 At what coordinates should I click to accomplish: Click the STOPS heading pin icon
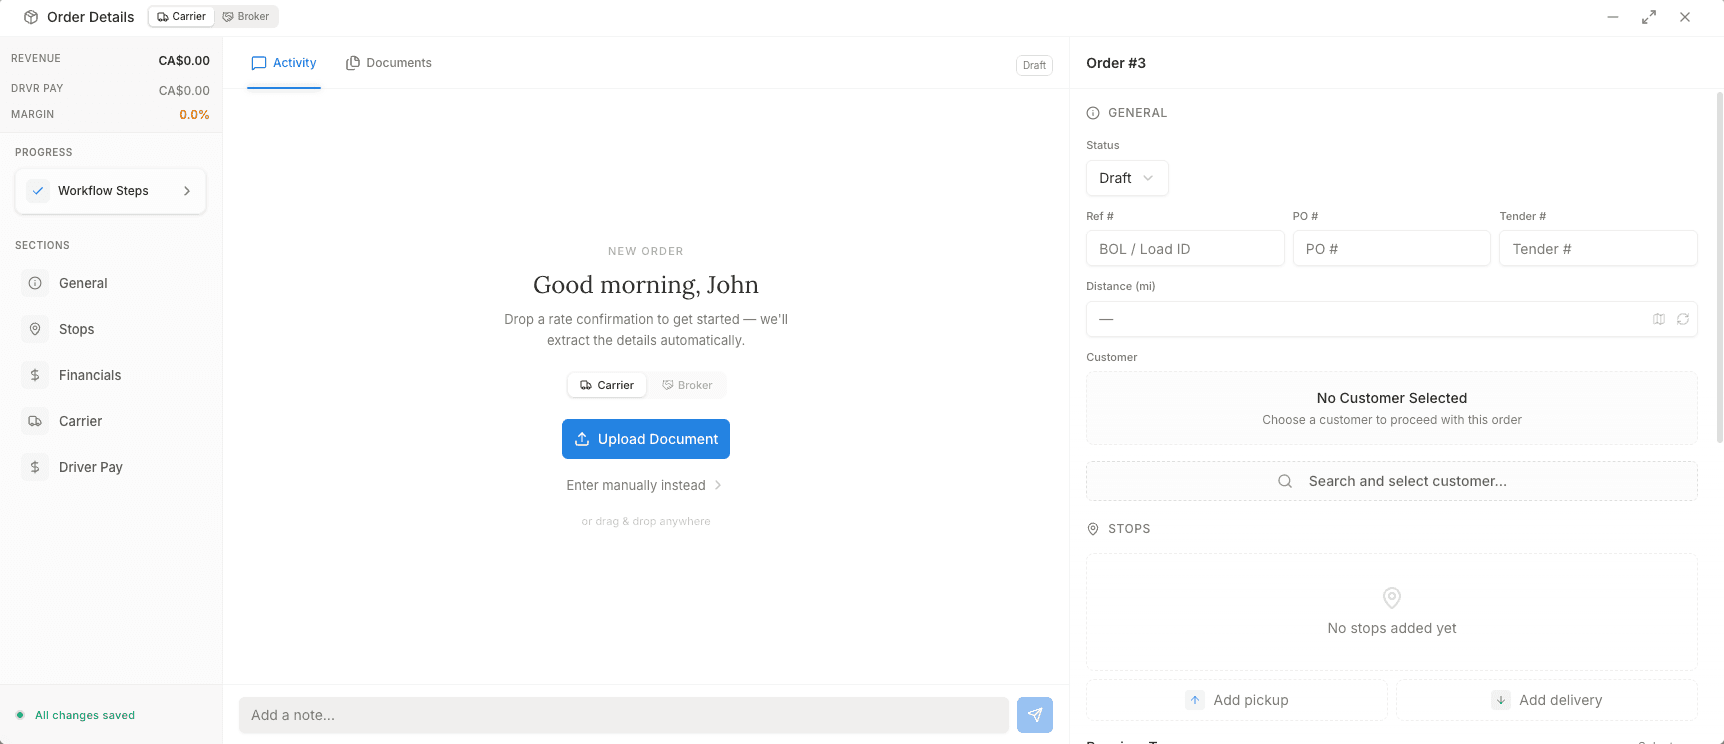pos(1093,529)
